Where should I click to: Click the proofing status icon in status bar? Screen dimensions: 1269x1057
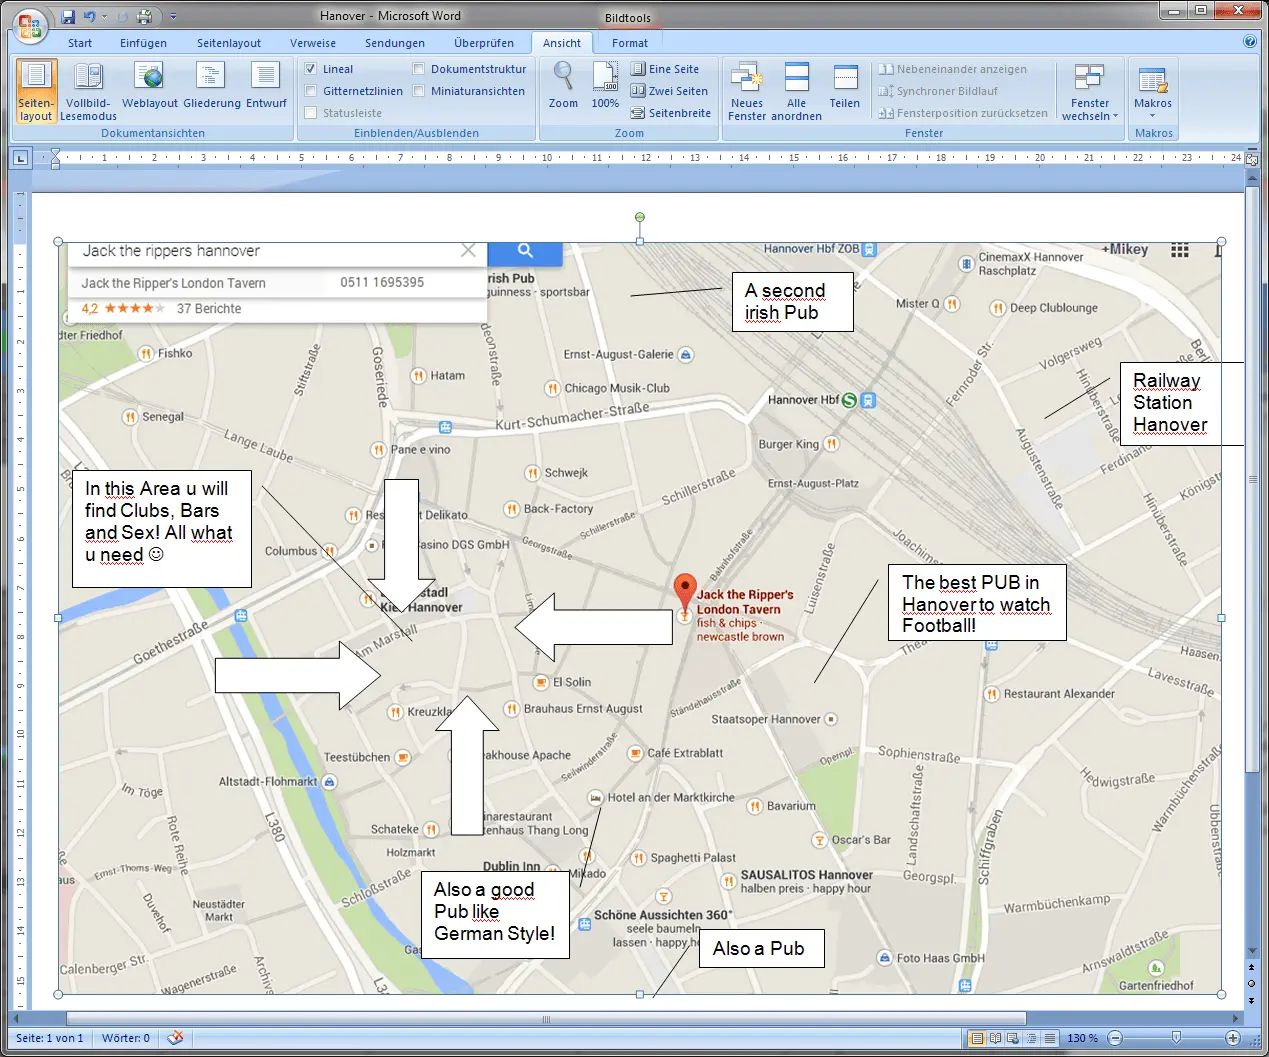(x=176, y=1038)
